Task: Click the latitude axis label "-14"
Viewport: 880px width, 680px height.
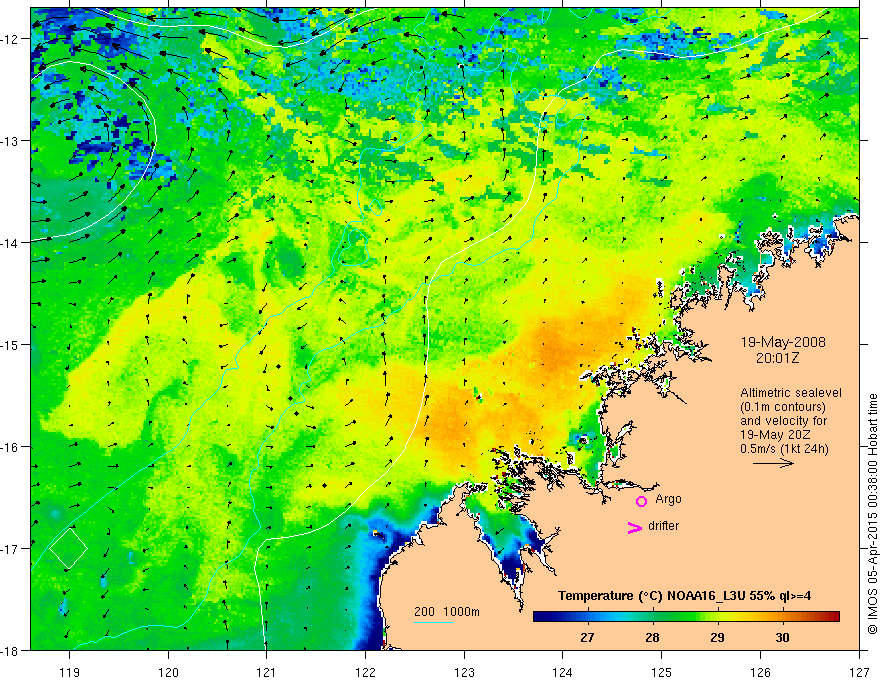Action: [10, 243]
